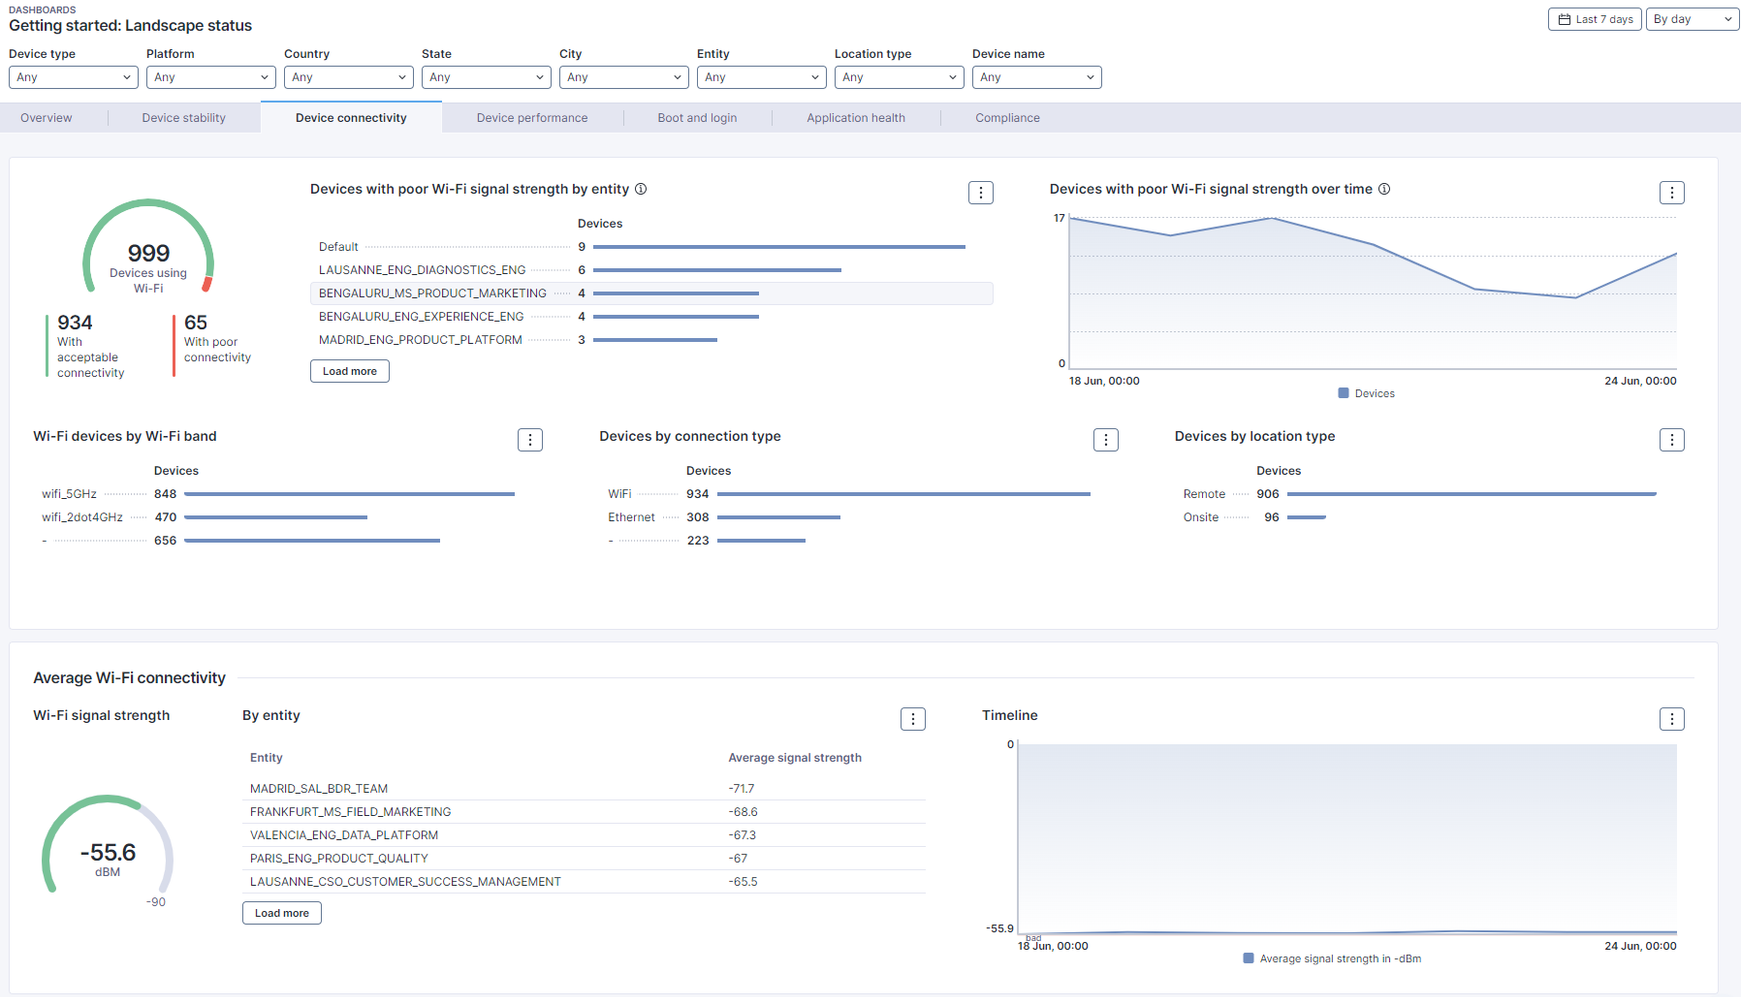Expand the Country filter dropdown

point(348,77)
